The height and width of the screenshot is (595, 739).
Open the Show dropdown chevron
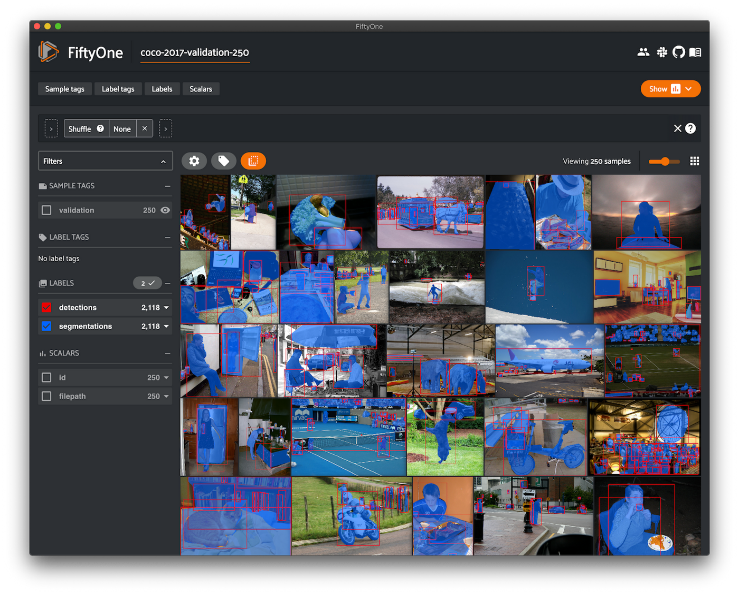click(689, 89)
